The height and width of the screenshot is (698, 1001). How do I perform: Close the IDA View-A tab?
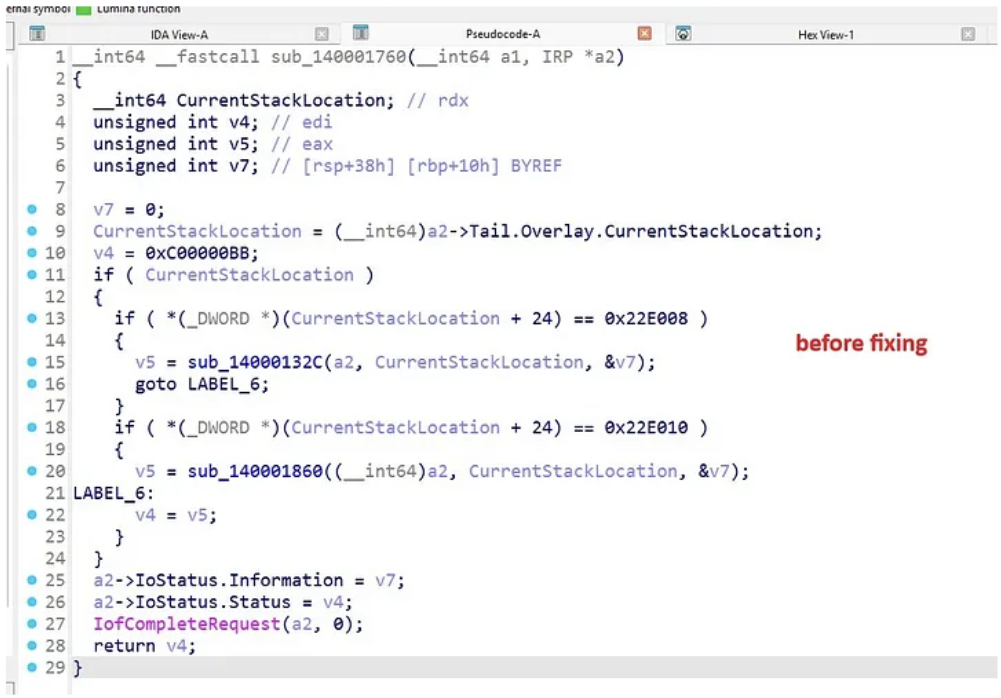[x=322, y=34]
